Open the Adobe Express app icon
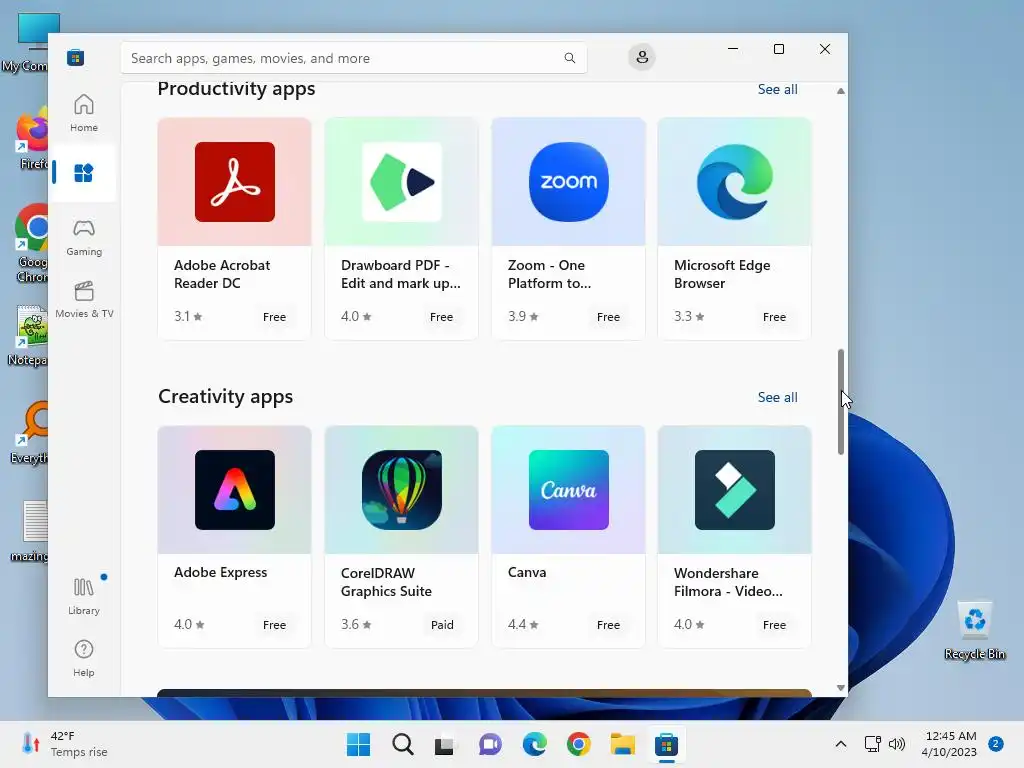Screen dimensions: 1024x768 [234, 490]
